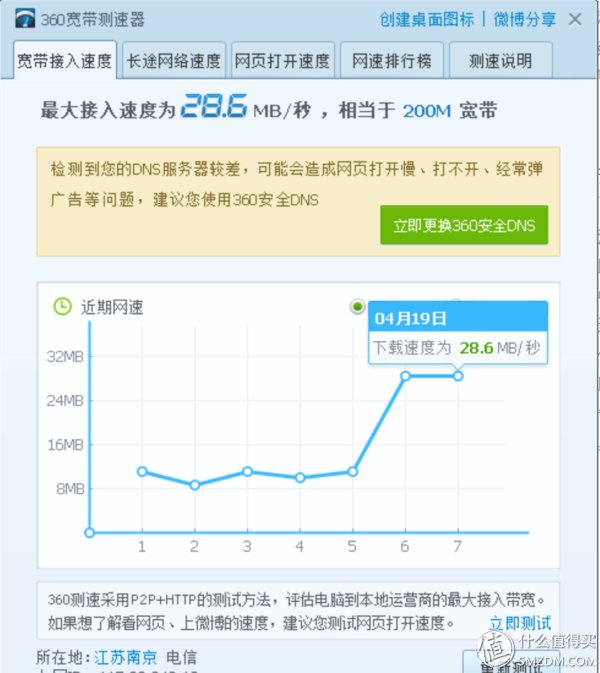Click the 24MB axis label

[65, 401]
